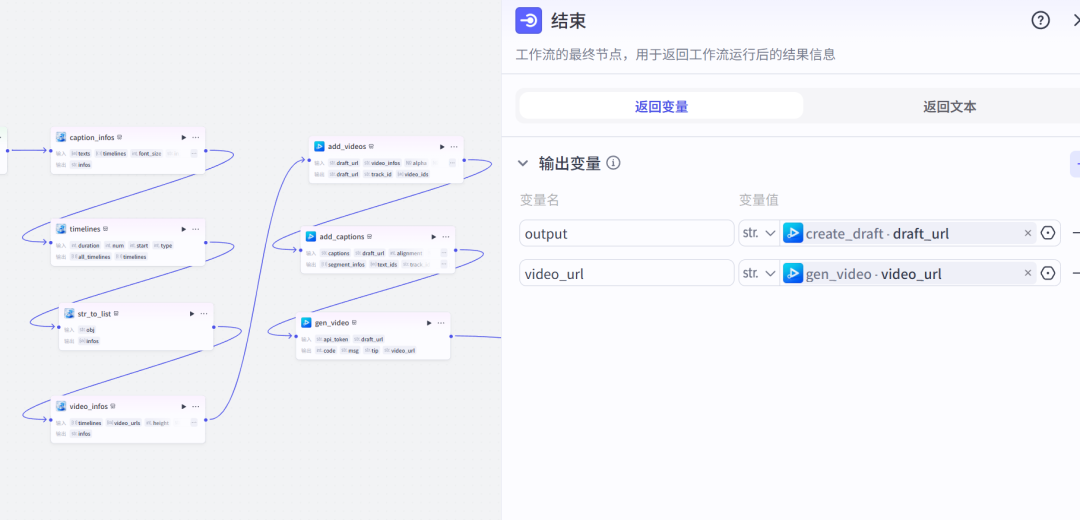
Task: Open more options for caption_infos node
Action: point(196,137)
